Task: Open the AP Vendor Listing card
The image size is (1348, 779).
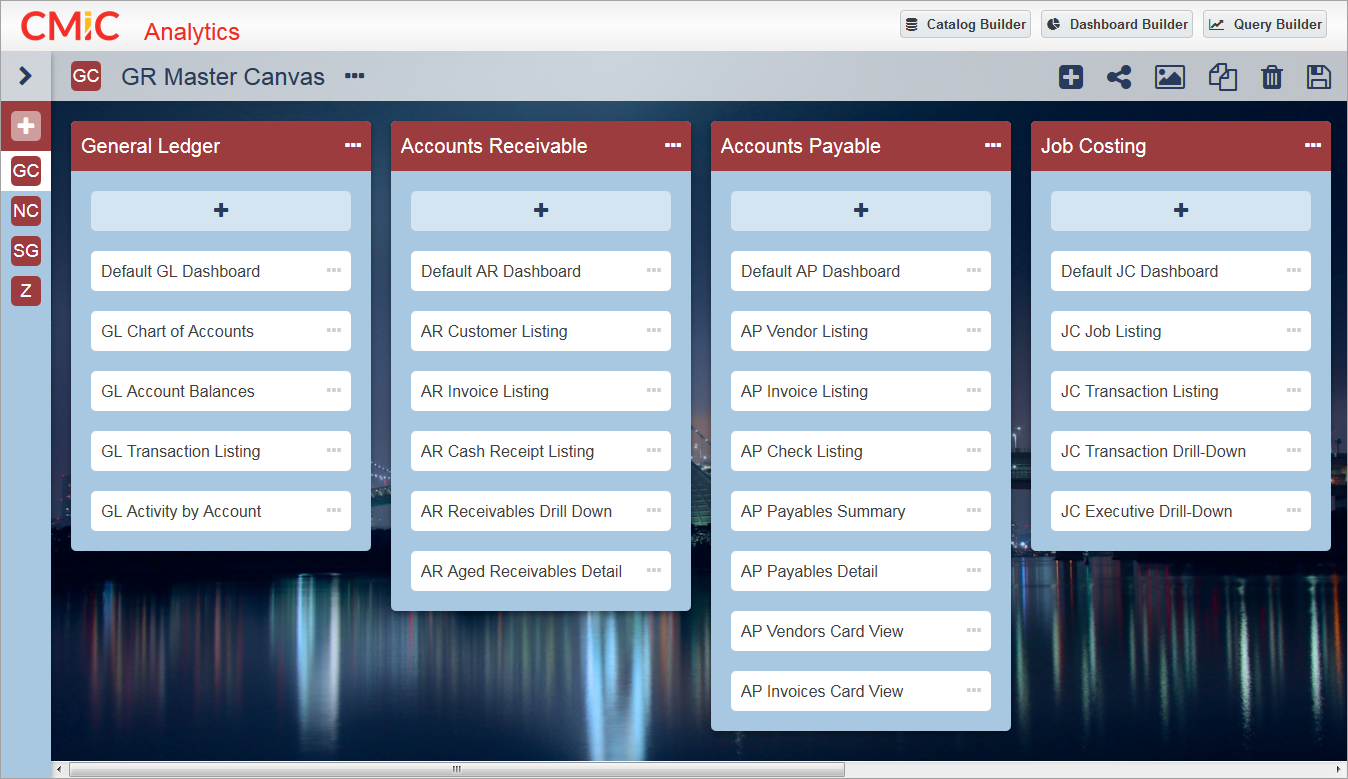Action: (861, 331)
